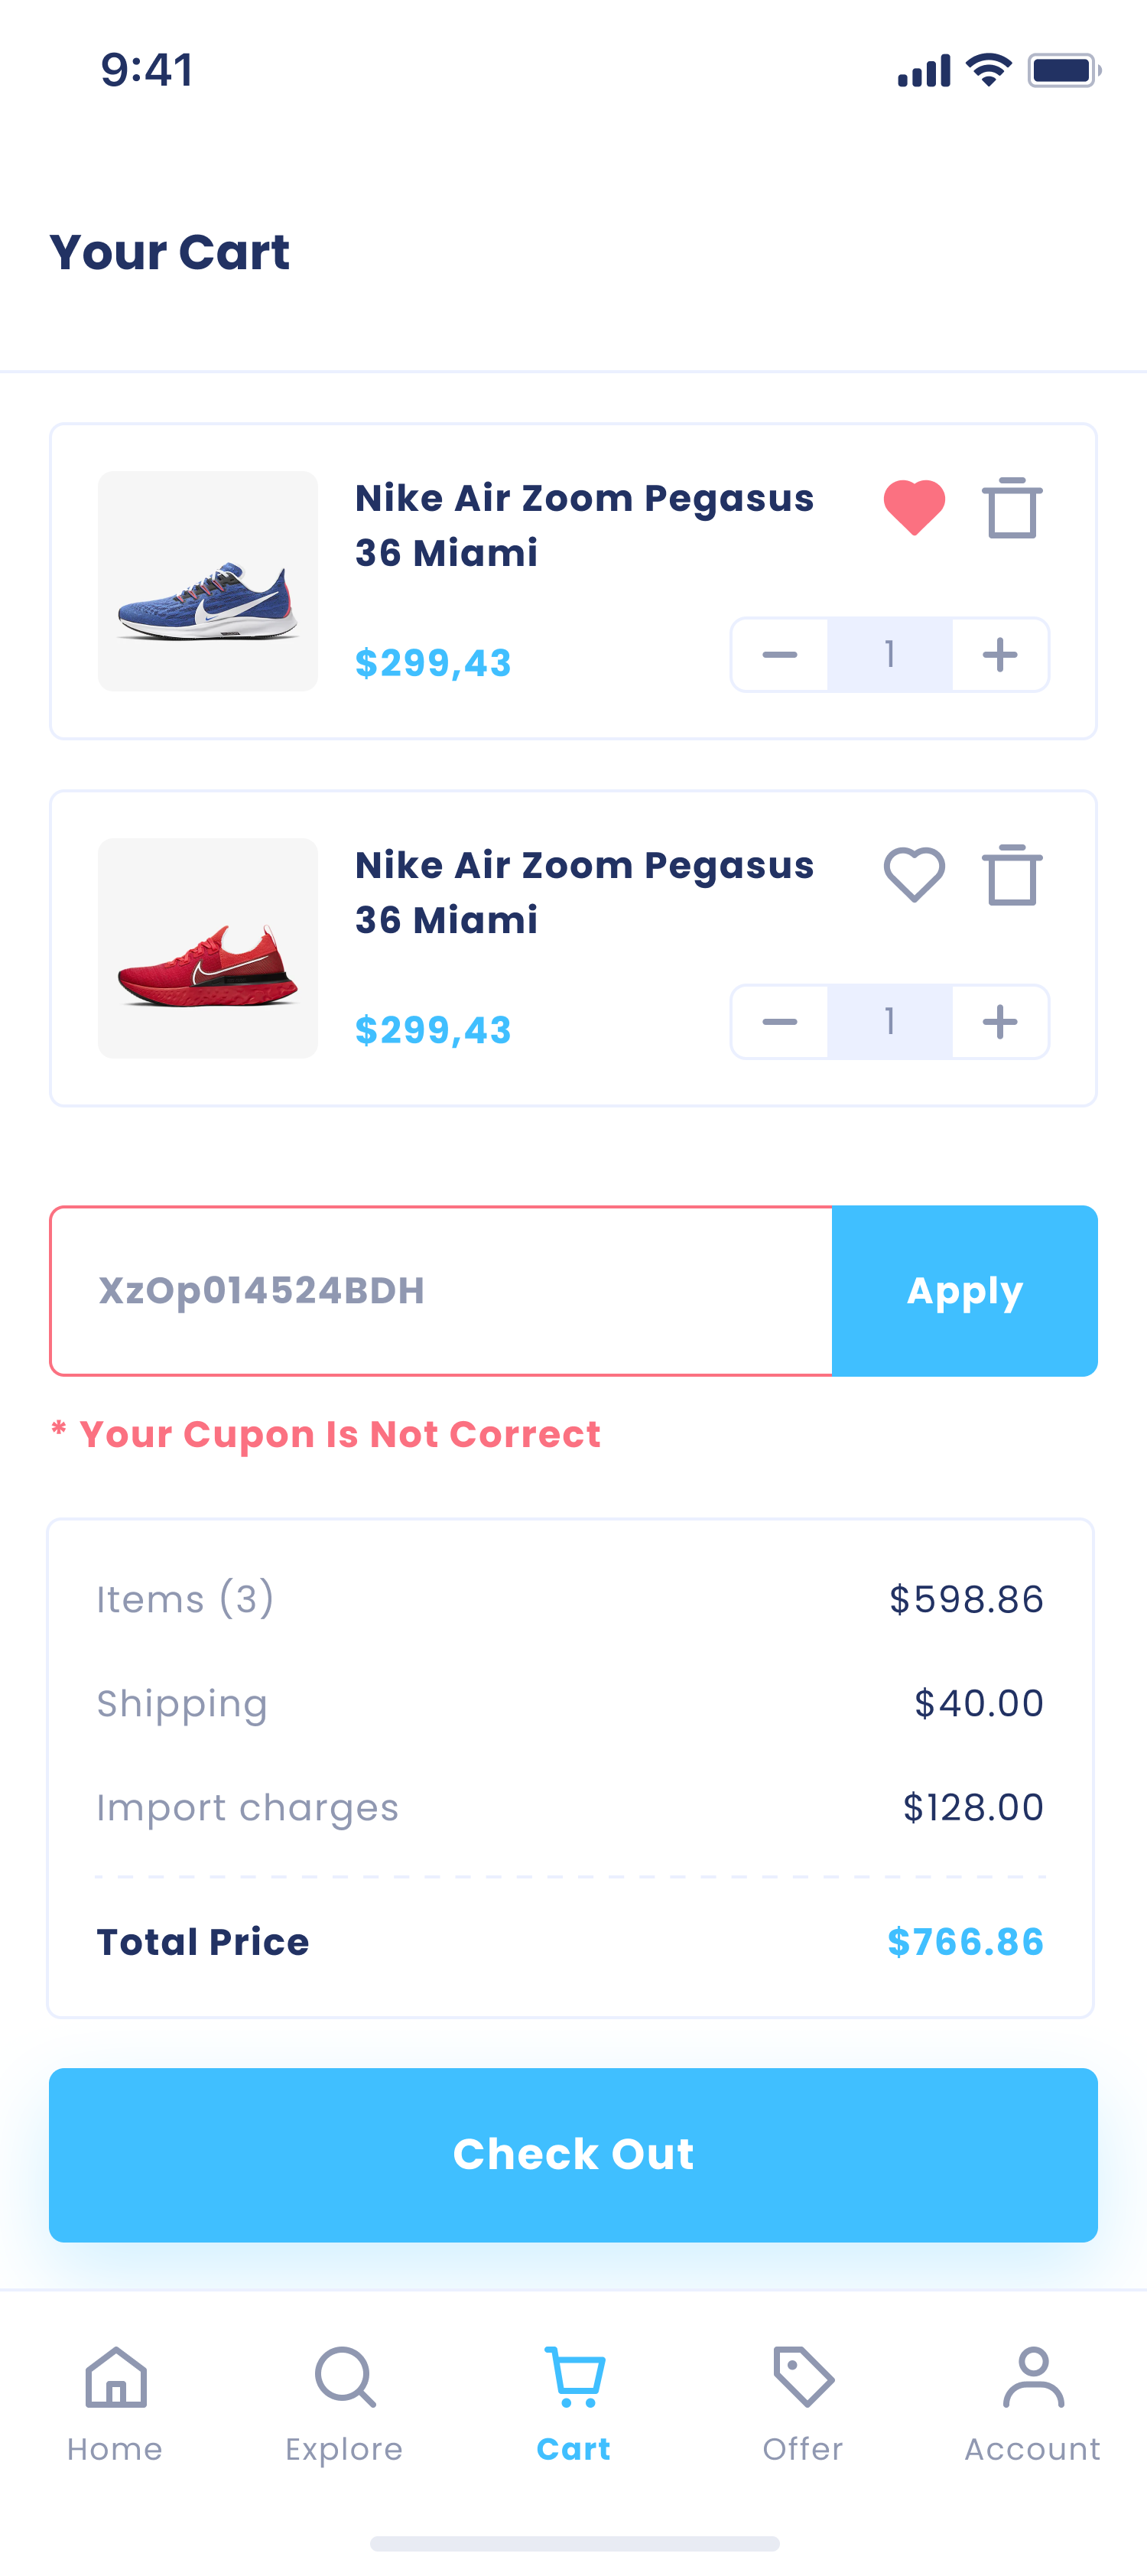Open the blue shoe product thumbnail
1147x2576 pixels.
[208, 581]
